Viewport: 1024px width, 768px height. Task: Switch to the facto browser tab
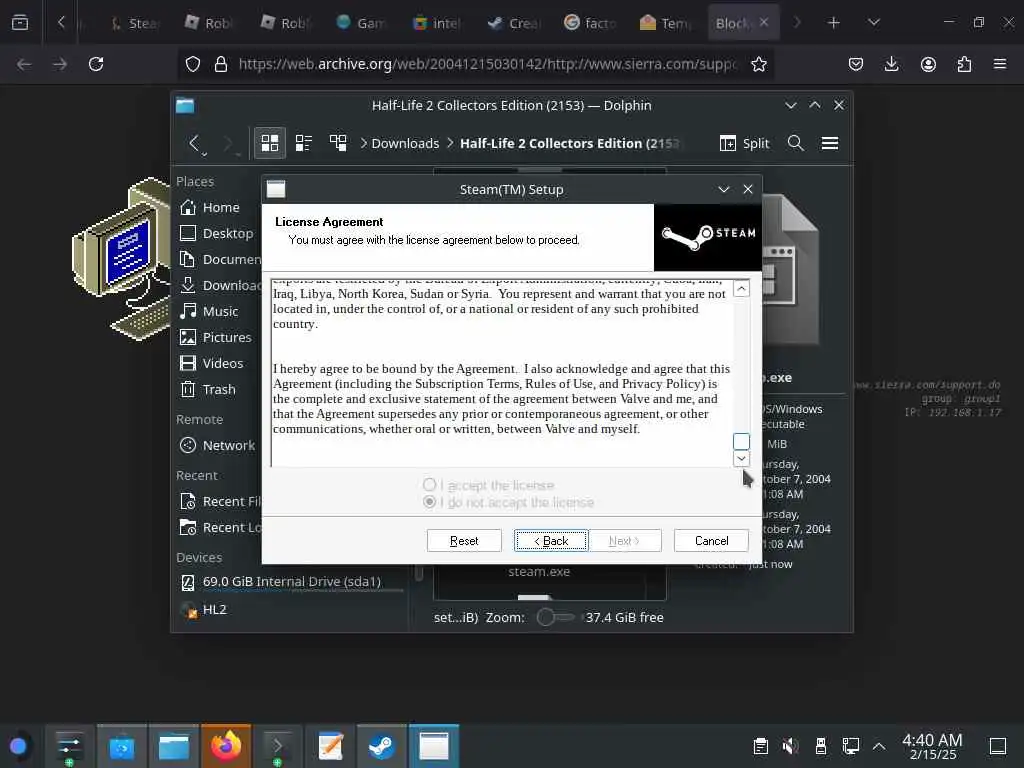(590, 23)
